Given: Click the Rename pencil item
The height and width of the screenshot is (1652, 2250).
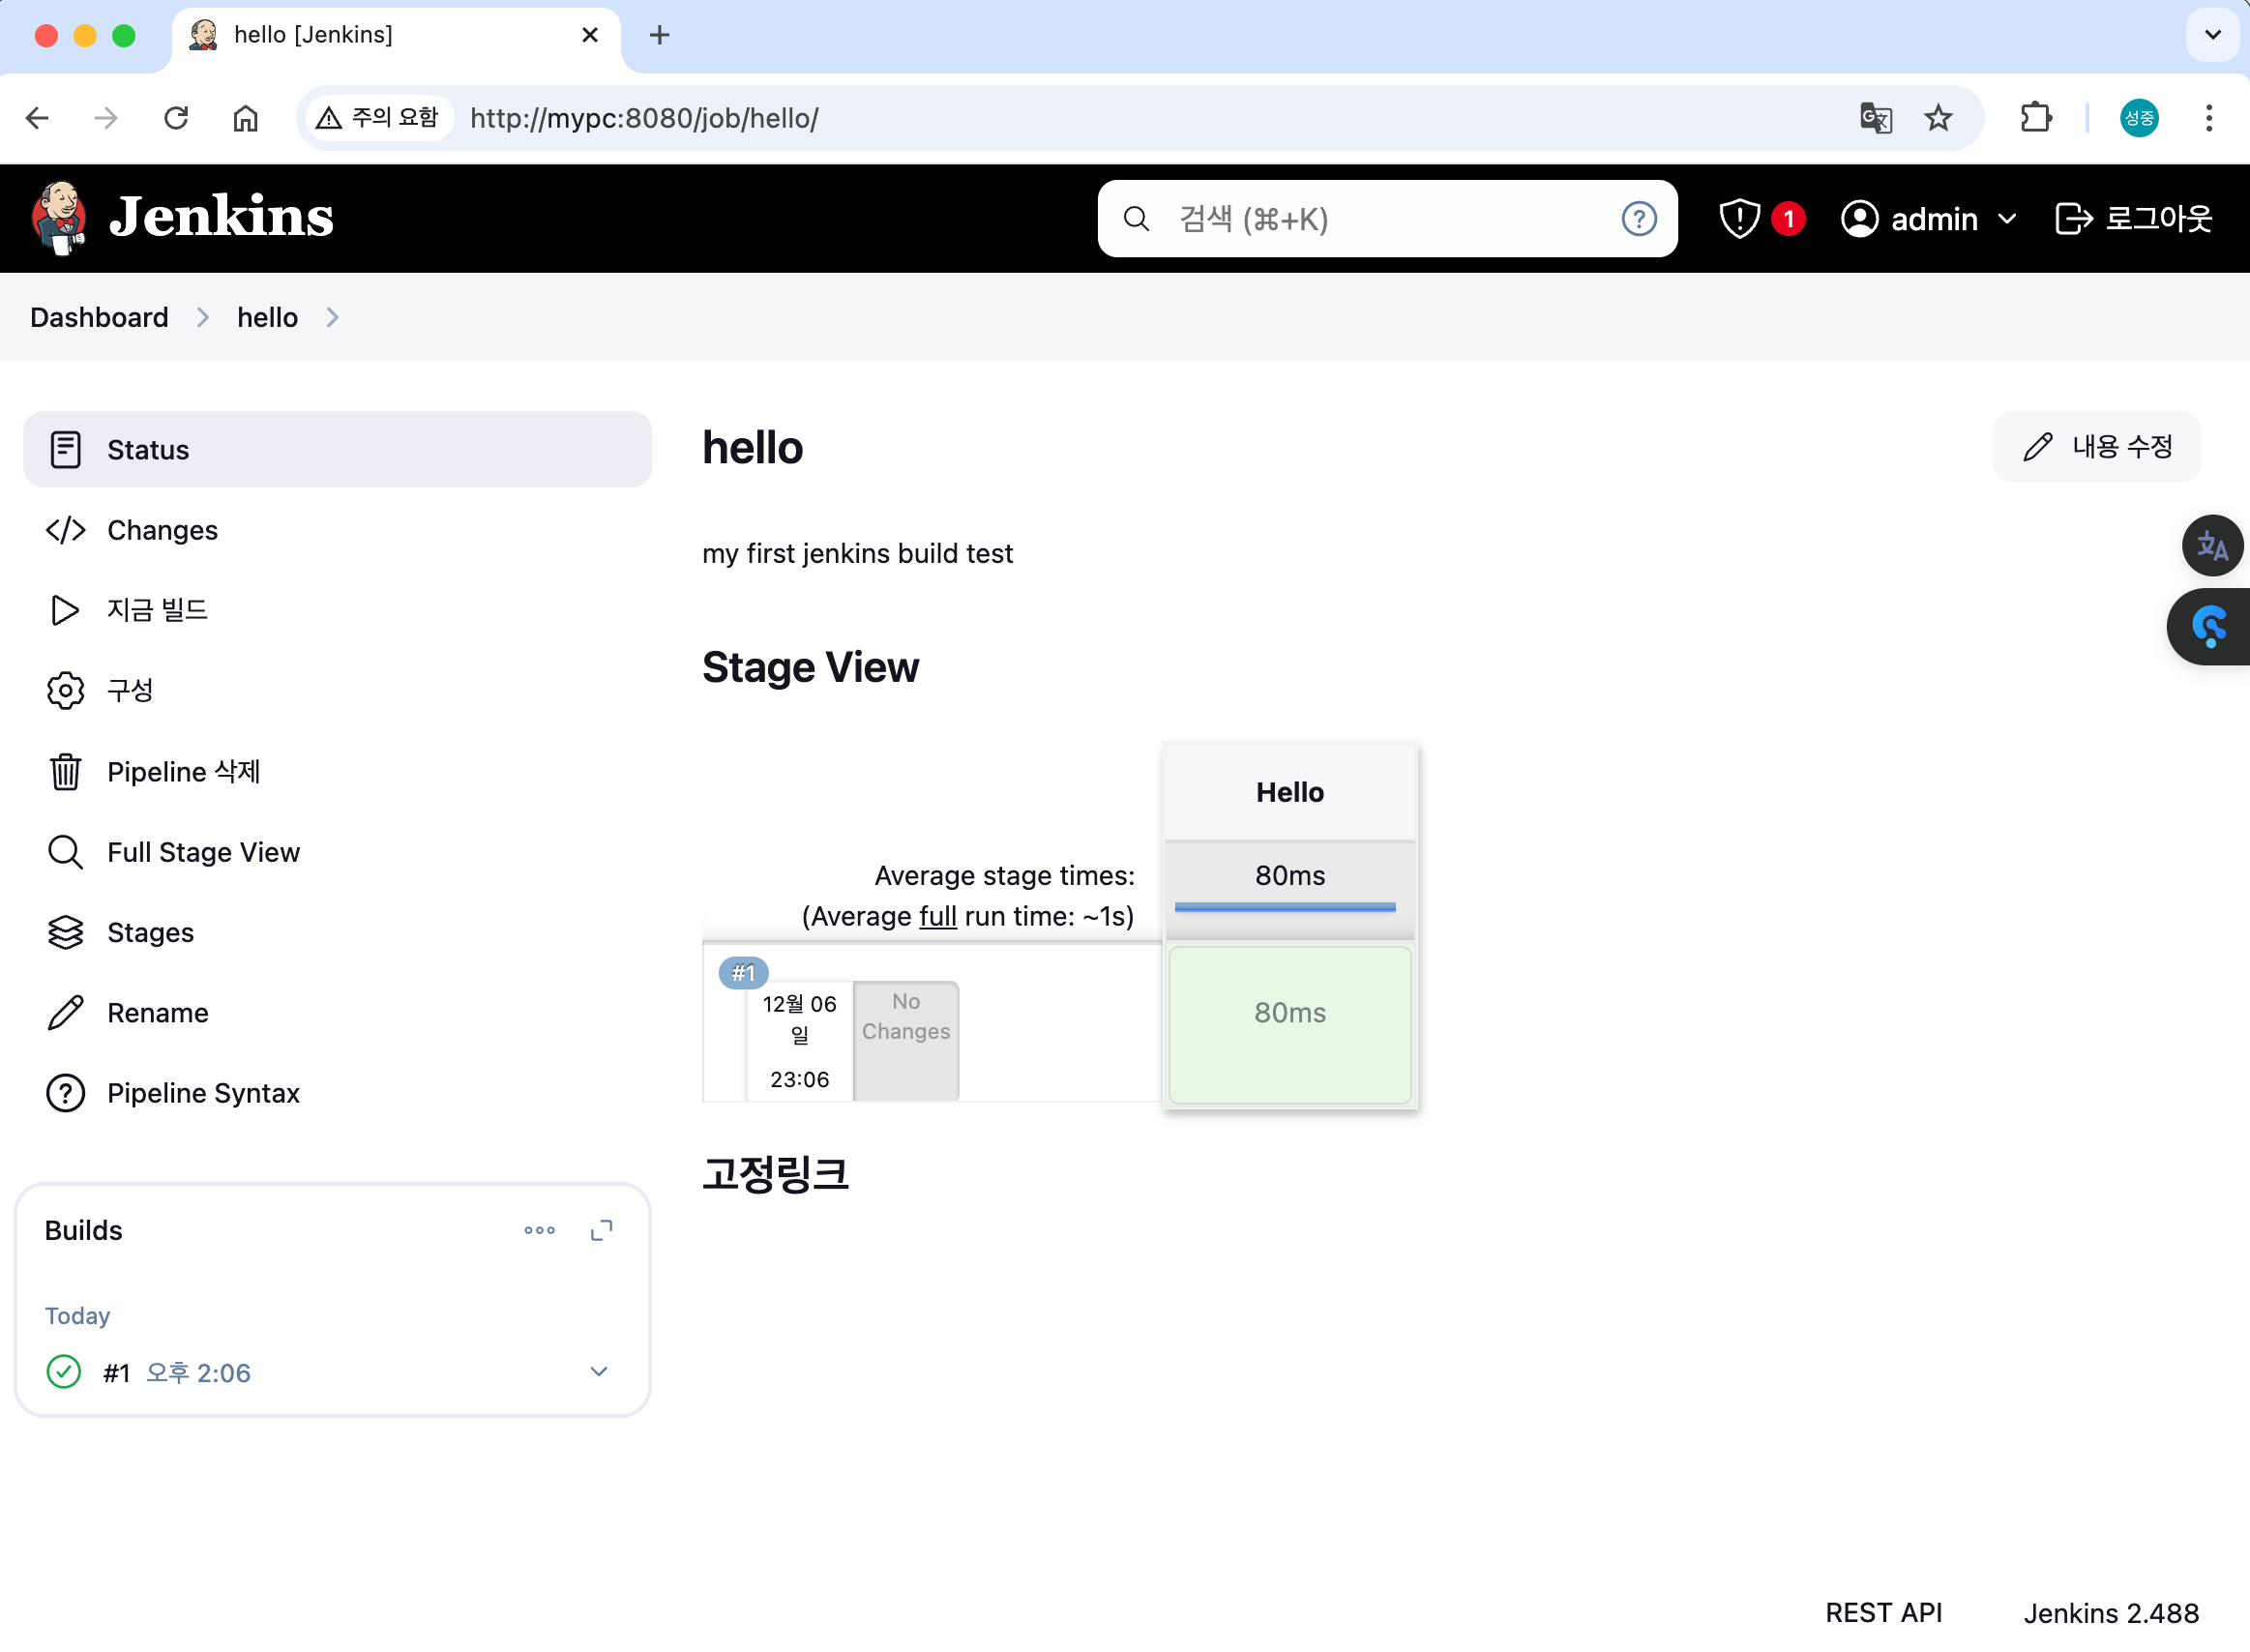Looking at the screenshot, I should 157,1012.
